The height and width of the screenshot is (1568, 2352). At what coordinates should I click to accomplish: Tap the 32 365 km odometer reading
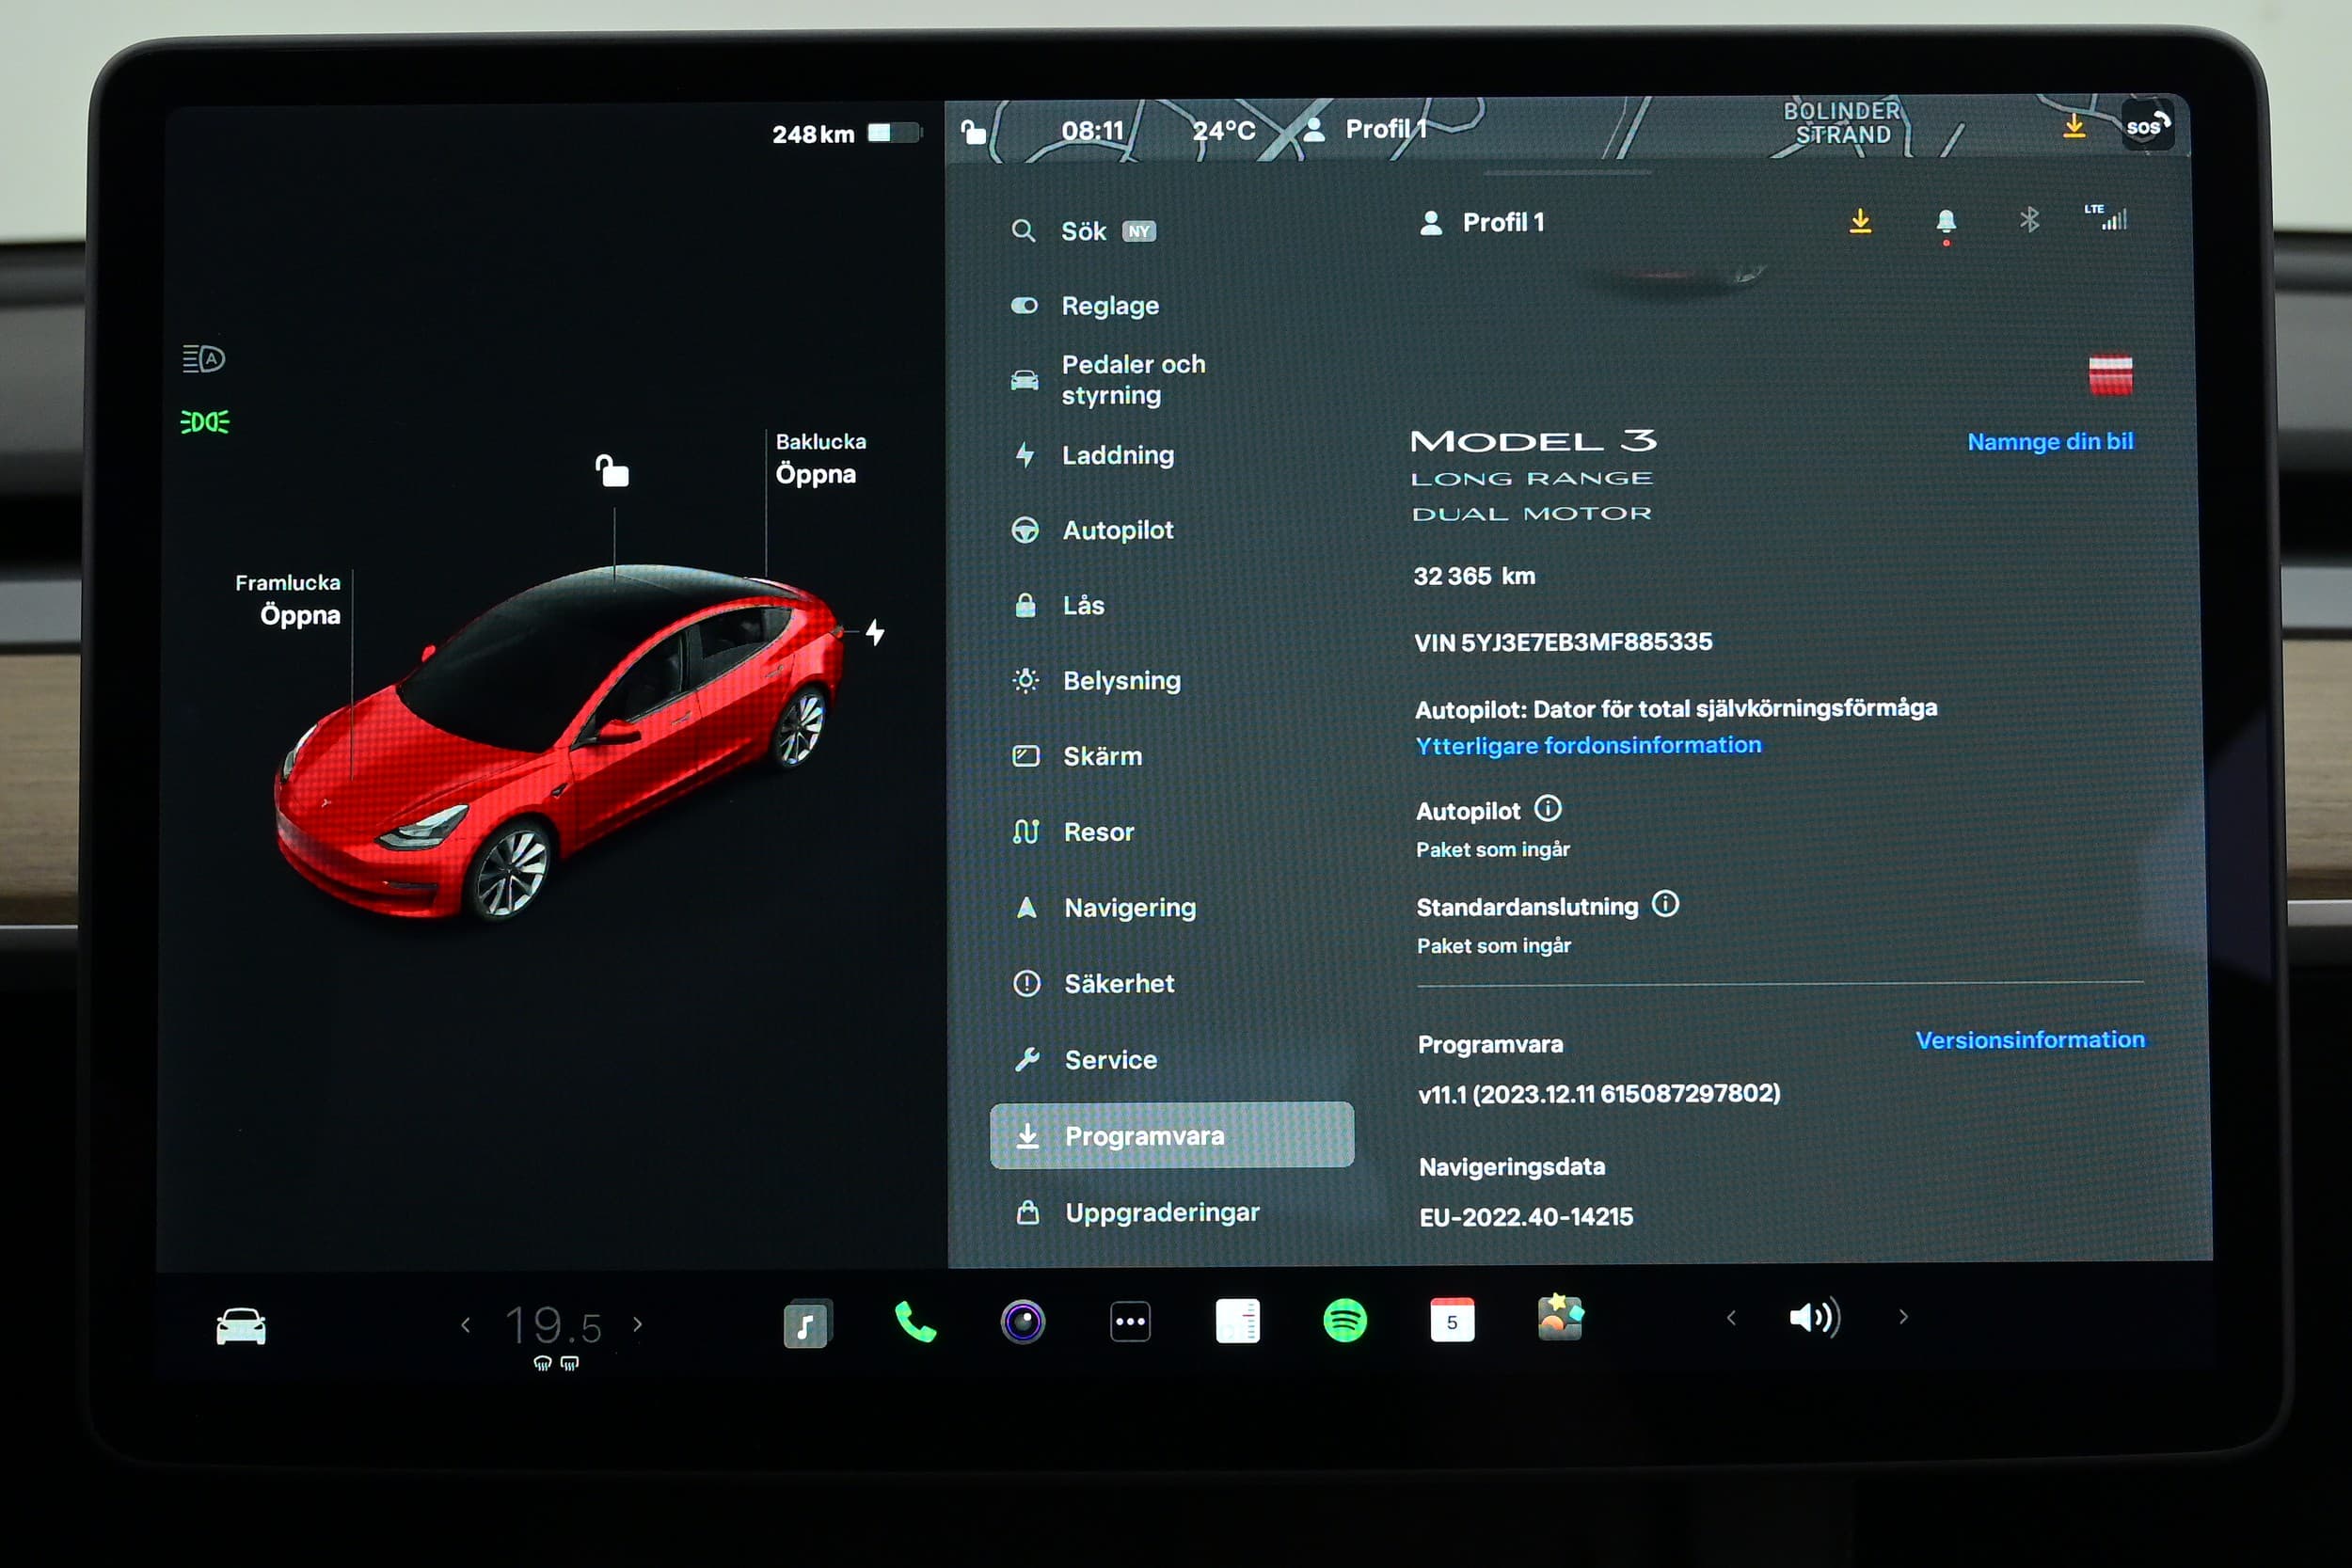(x=1474, y=576)
